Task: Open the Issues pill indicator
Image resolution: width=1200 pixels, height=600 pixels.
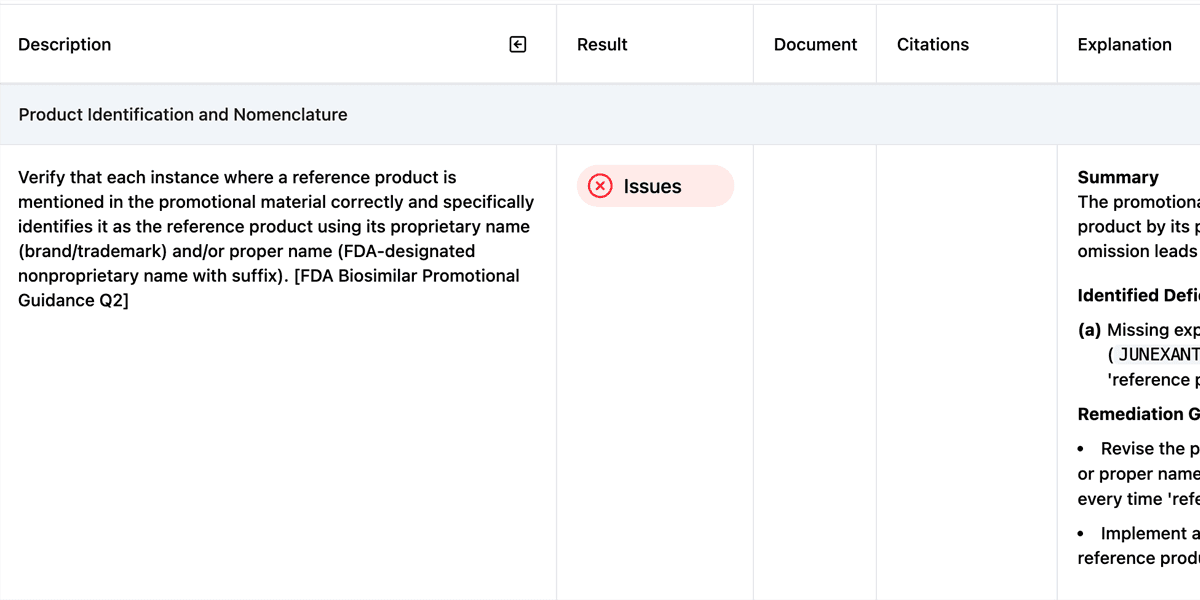Action: (656, 186)
